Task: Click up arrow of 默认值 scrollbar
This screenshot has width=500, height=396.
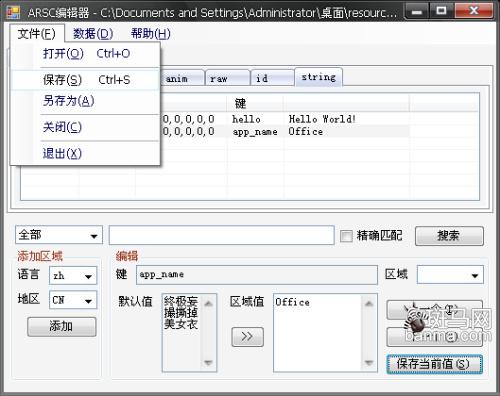Action: point(209,303)
